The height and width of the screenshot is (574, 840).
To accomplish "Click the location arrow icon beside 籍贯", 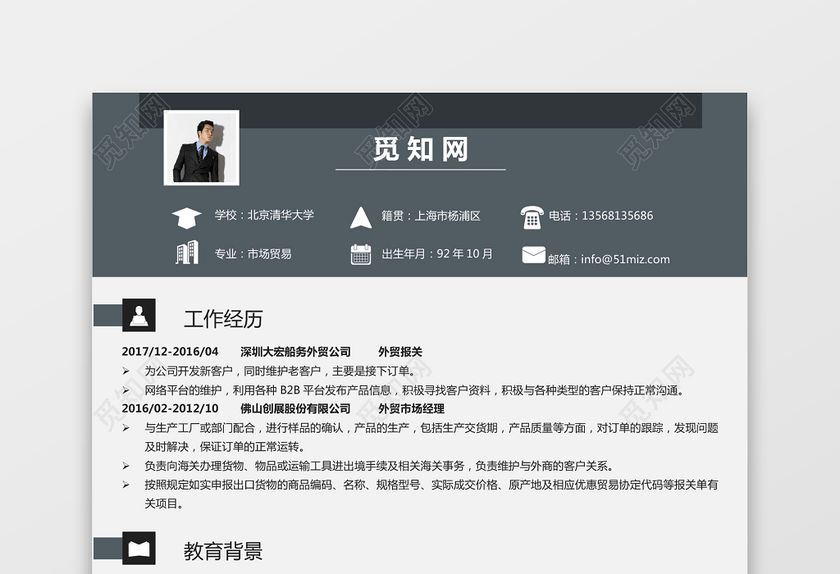I will [x=361, y=218].
